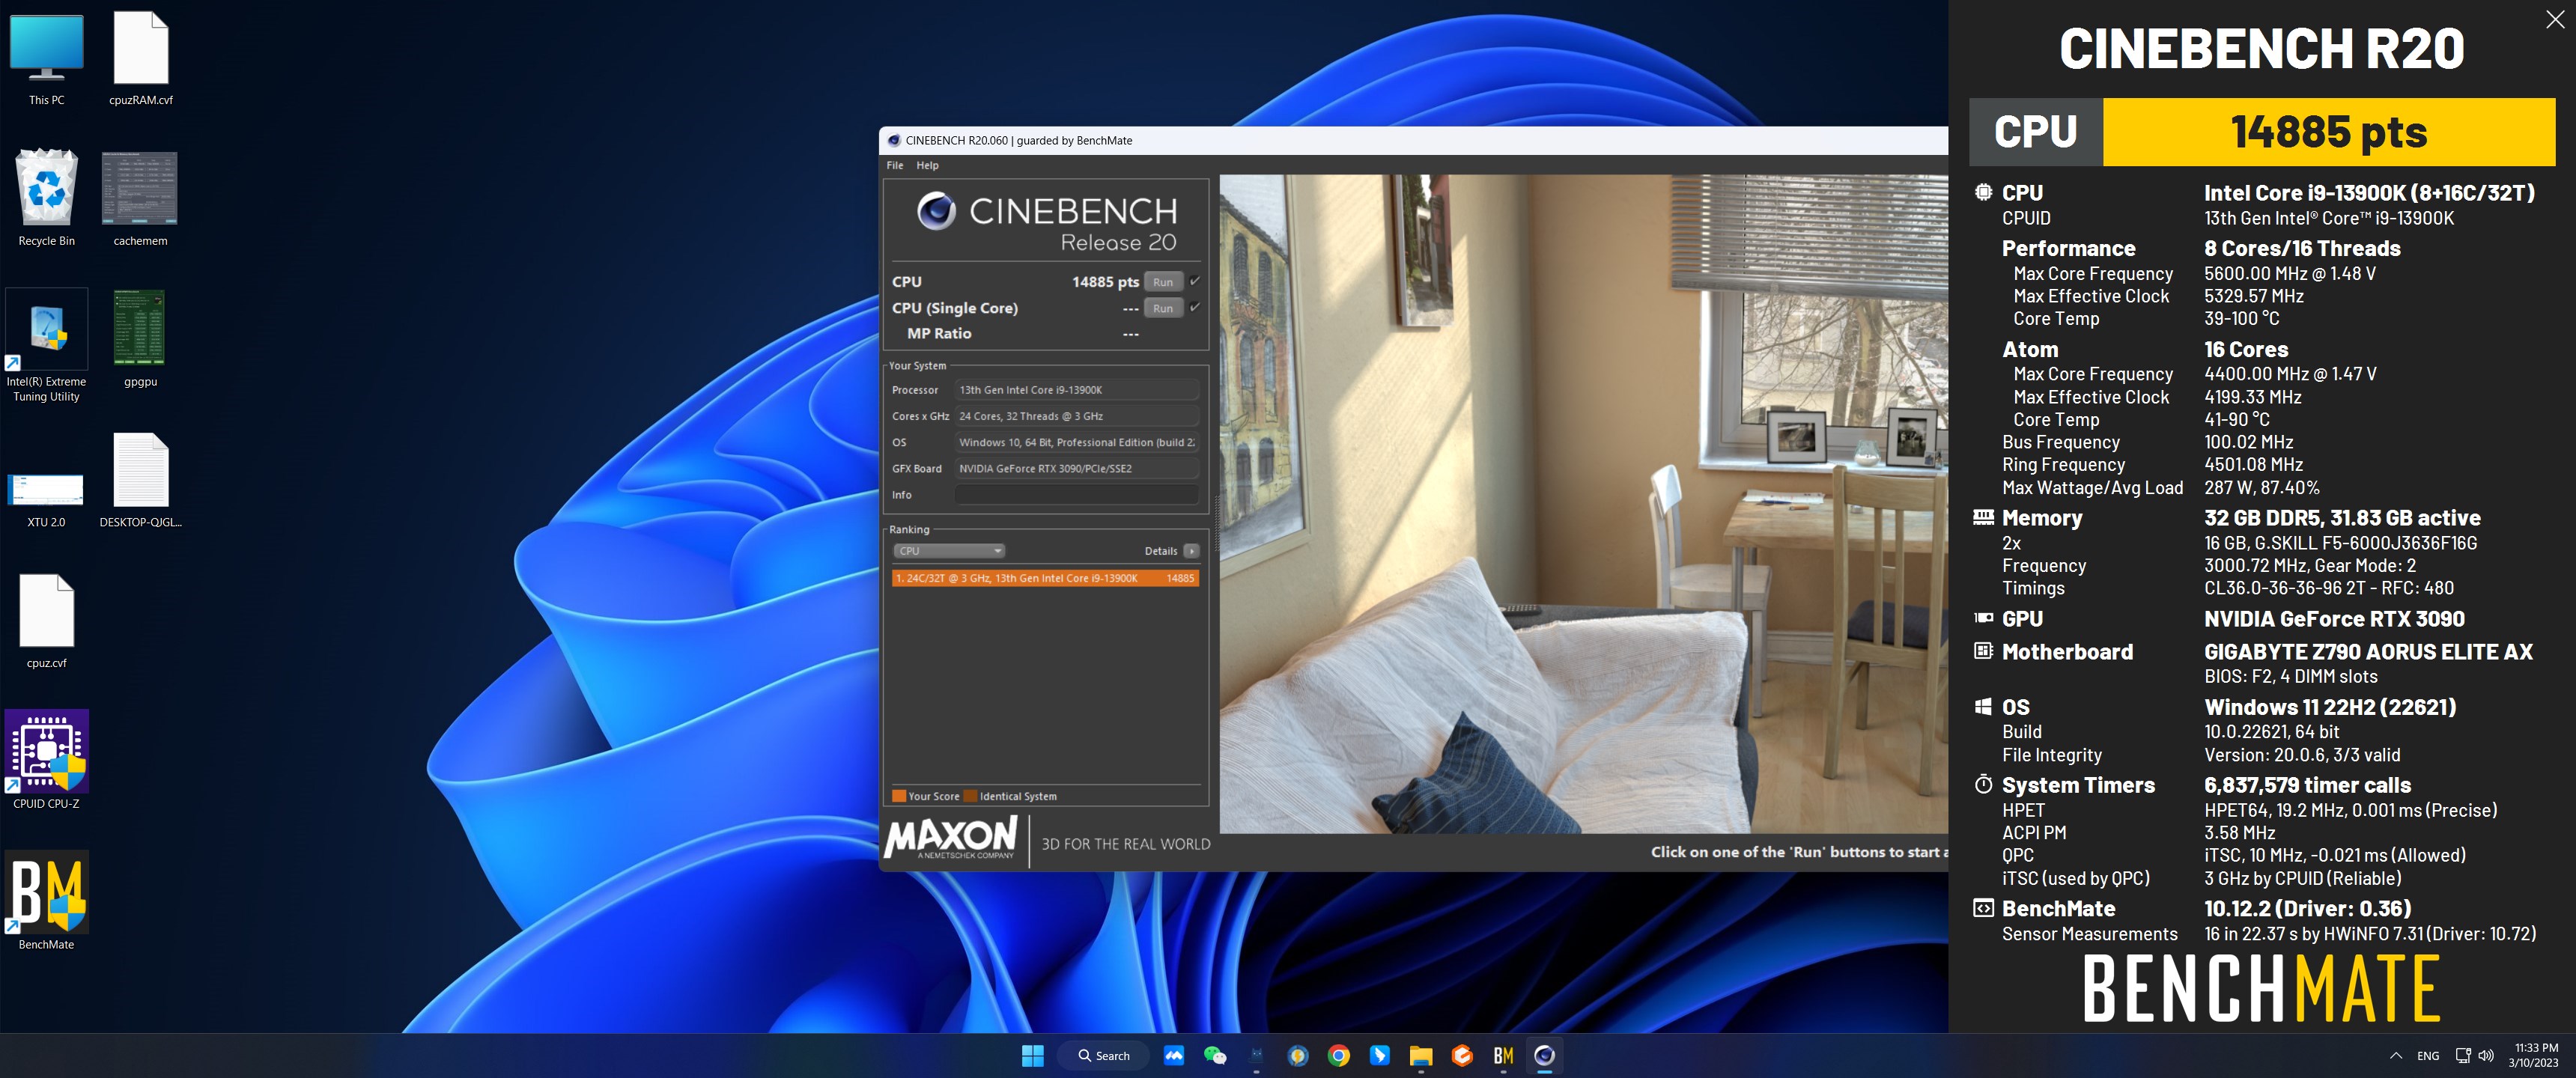Toggle the CPU Single Core test checkbox
Screen dimensions: 2576x1078
tap(1194, 307)
